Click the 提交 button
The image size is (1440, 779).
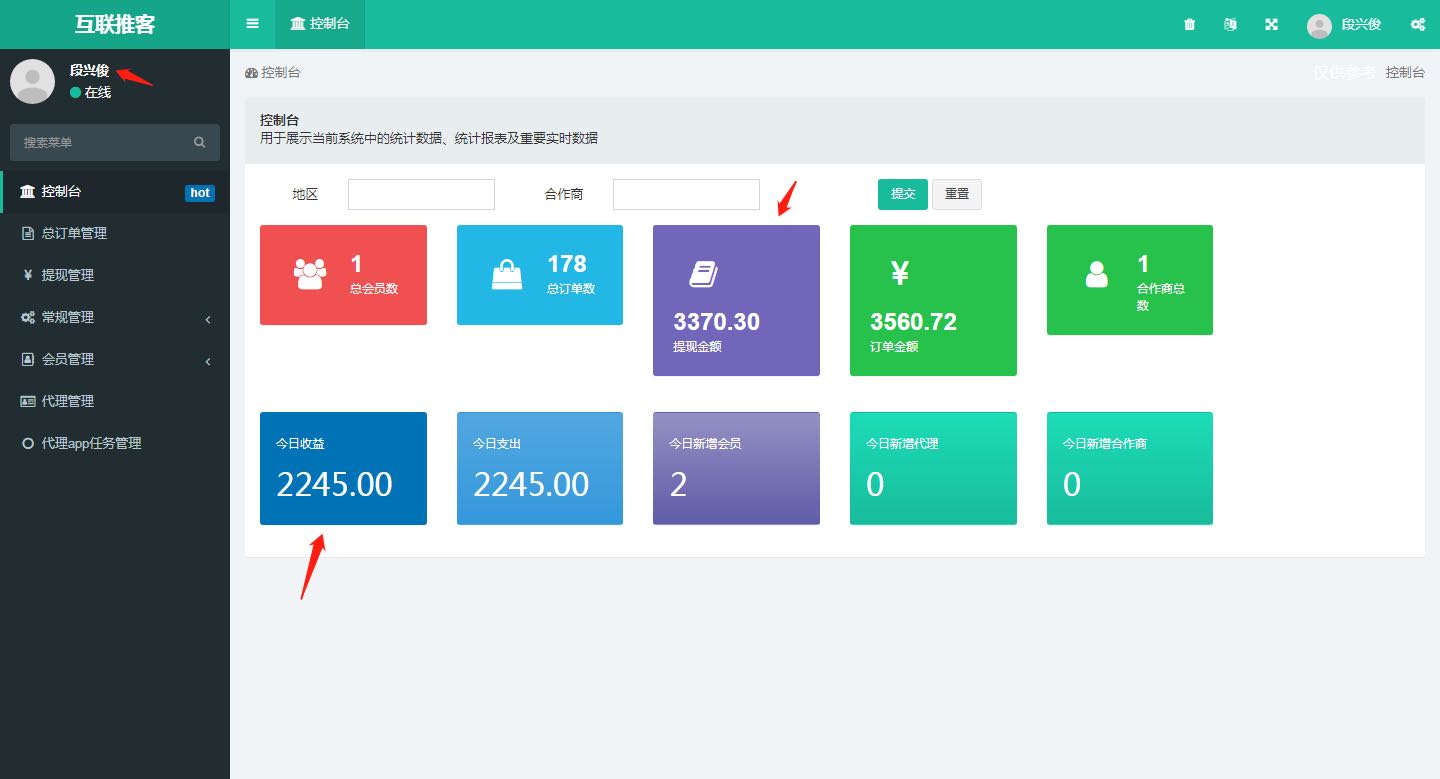(x=902, y=194)
